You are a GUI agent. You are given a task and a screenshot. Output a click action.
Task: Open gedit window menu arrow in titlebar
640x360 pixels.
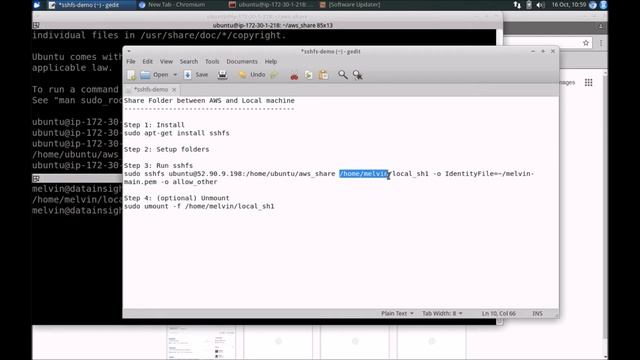129,51
